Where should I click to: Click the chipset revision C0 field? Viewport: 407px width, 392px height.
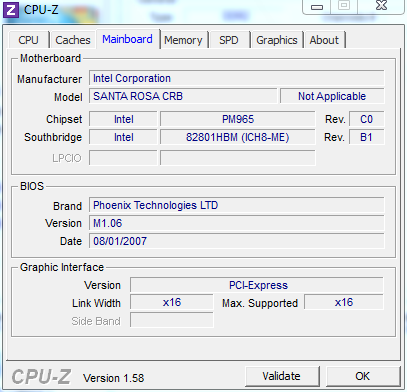[366, 119]
